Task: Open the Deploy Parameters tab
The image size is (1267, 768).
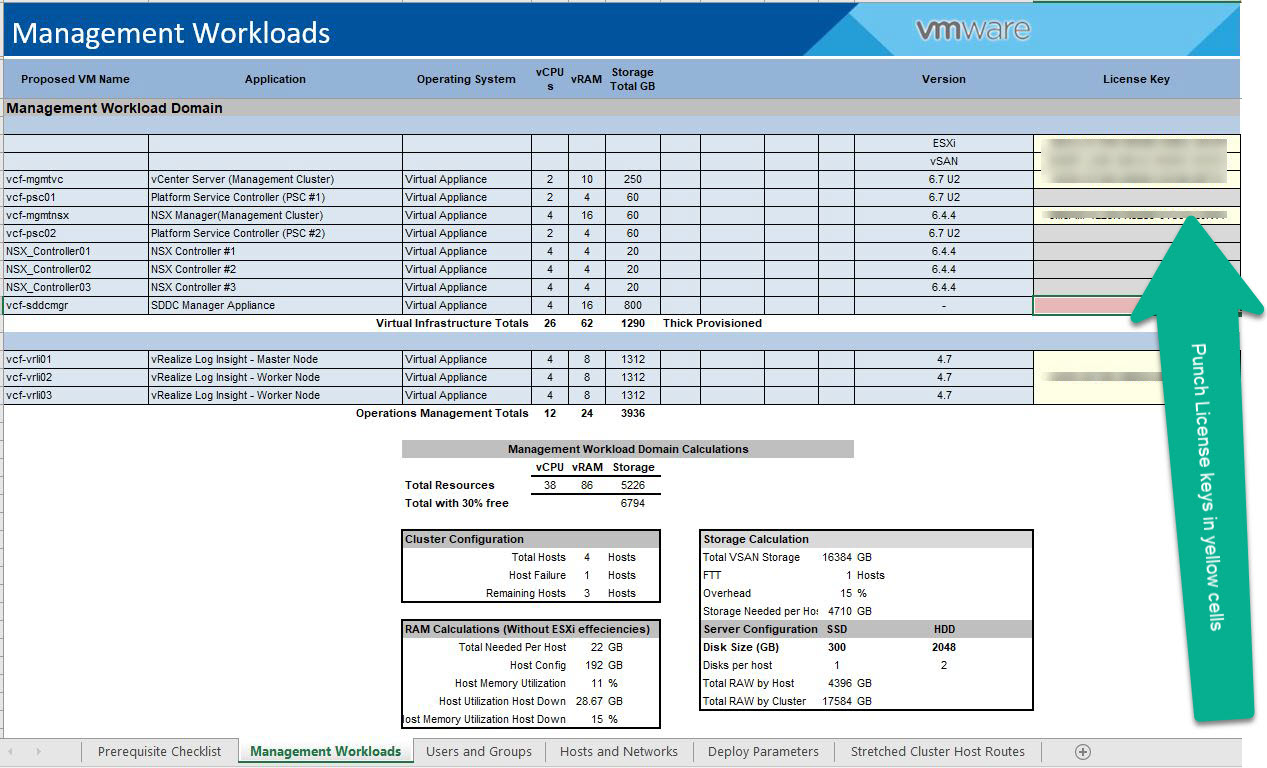Action: [x=763, y=751]
